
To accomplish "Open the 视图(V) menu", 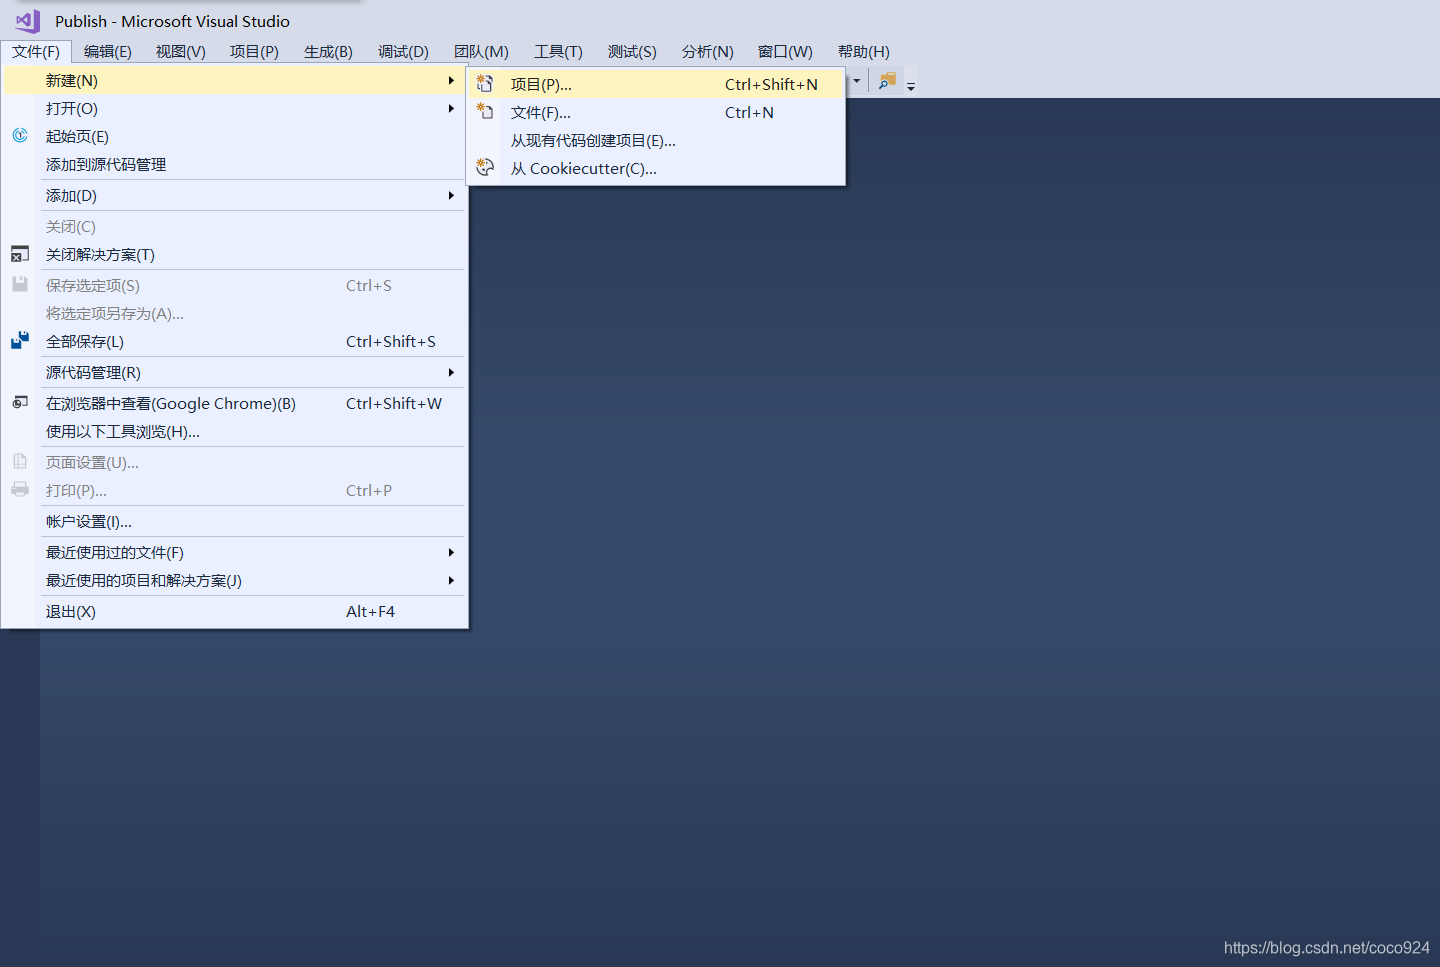I will (181, 51).
